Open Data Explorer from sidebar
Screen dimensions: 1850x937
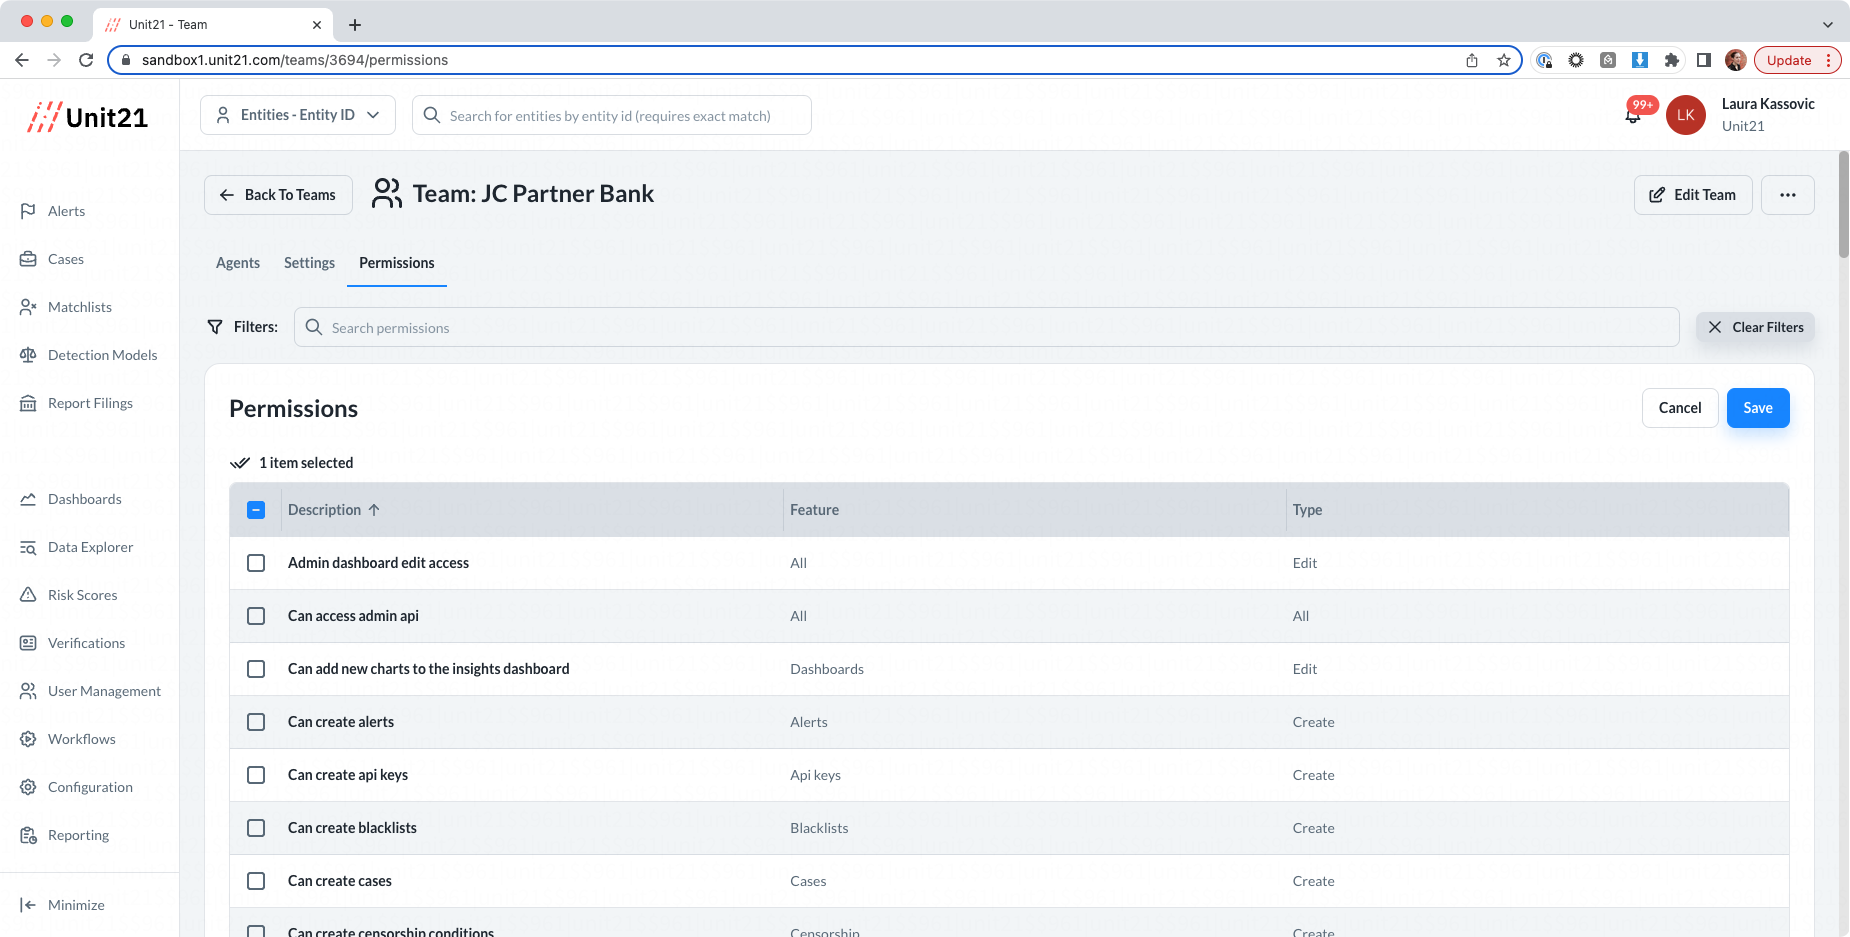pyautogui.click(x=90, y=547)
